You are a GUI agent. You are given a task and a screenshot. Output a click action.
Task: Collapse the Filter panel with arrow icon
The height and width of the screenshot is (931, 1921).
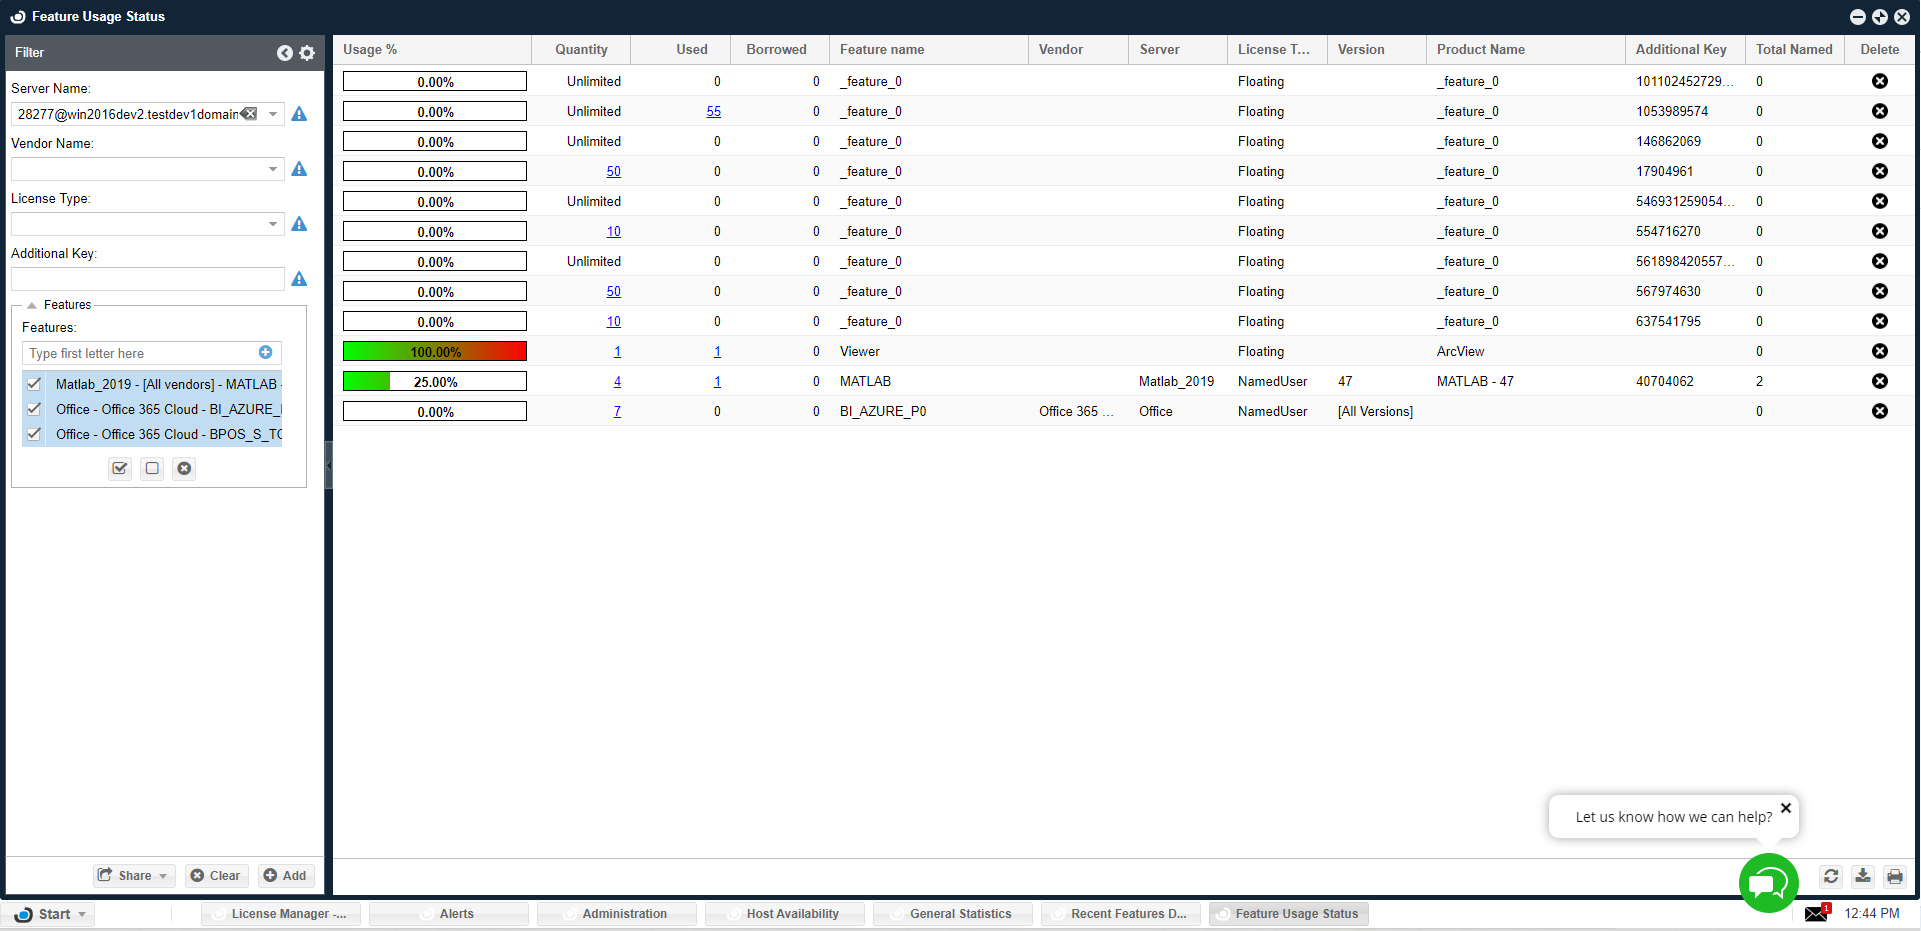pos(285,53)
